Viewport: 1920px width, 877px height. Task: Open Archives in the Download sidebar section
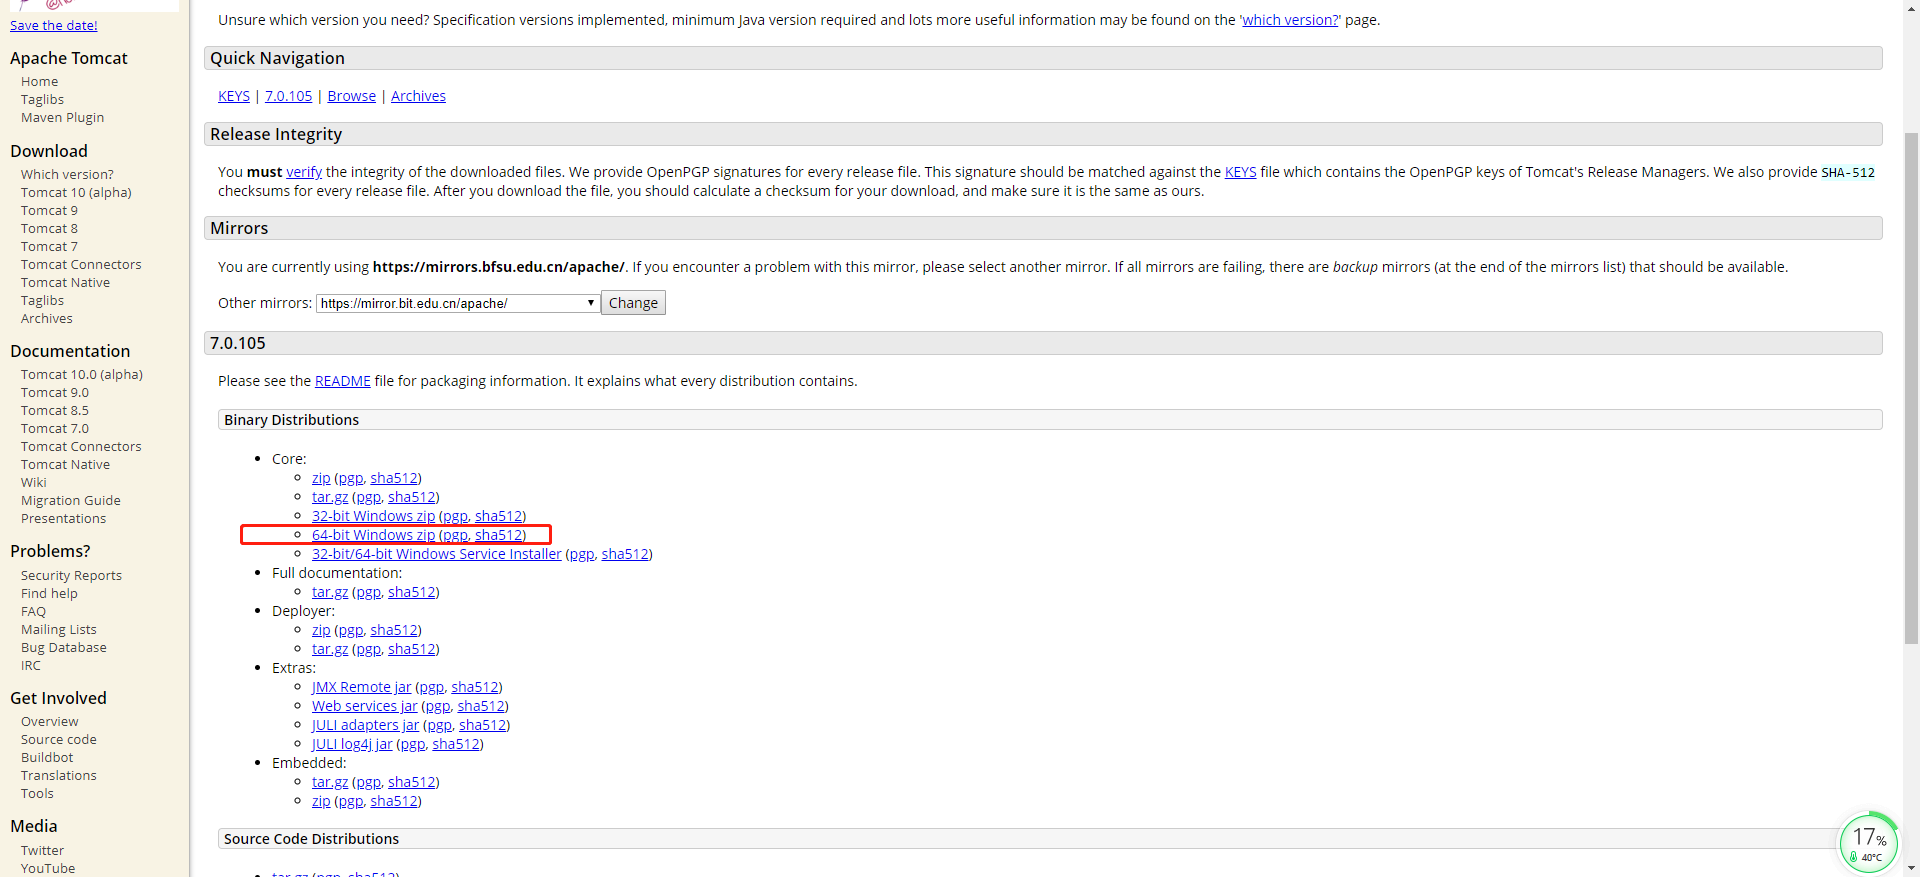coord(47,319)
